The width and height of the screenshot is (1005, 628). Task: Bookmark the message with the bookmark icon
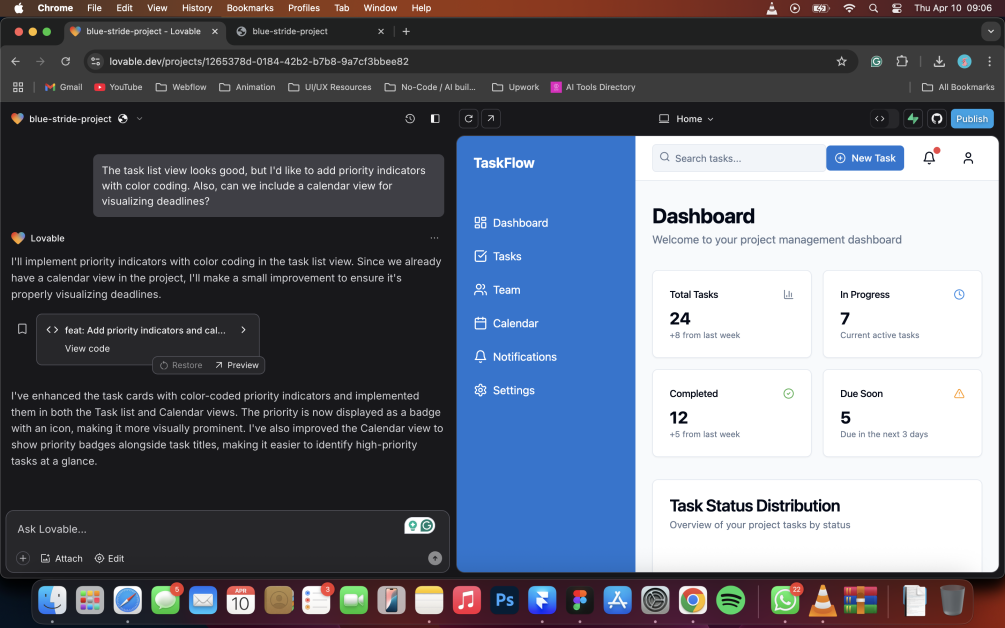[22, 329]
